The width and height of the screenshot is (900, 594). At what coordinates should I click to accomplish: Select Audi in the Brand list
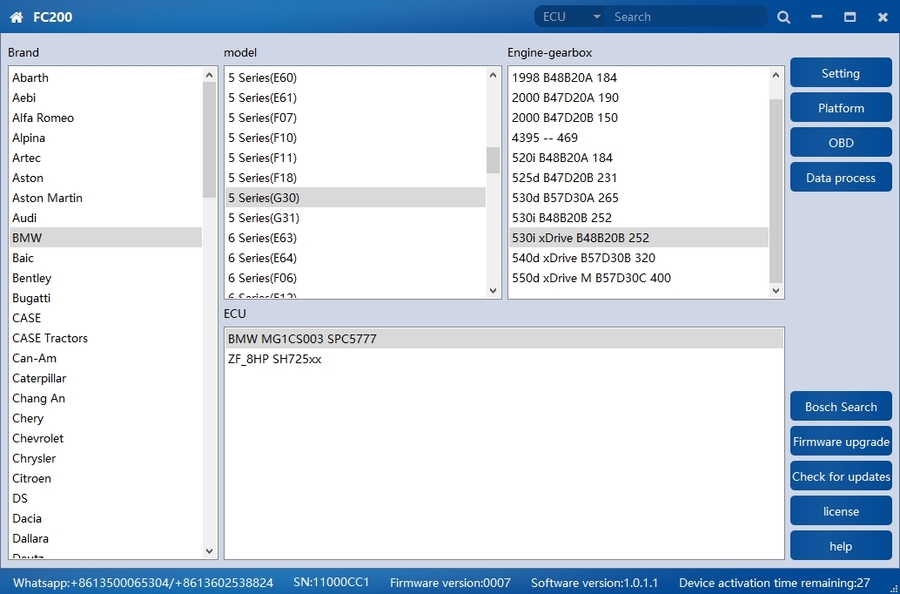25,218
